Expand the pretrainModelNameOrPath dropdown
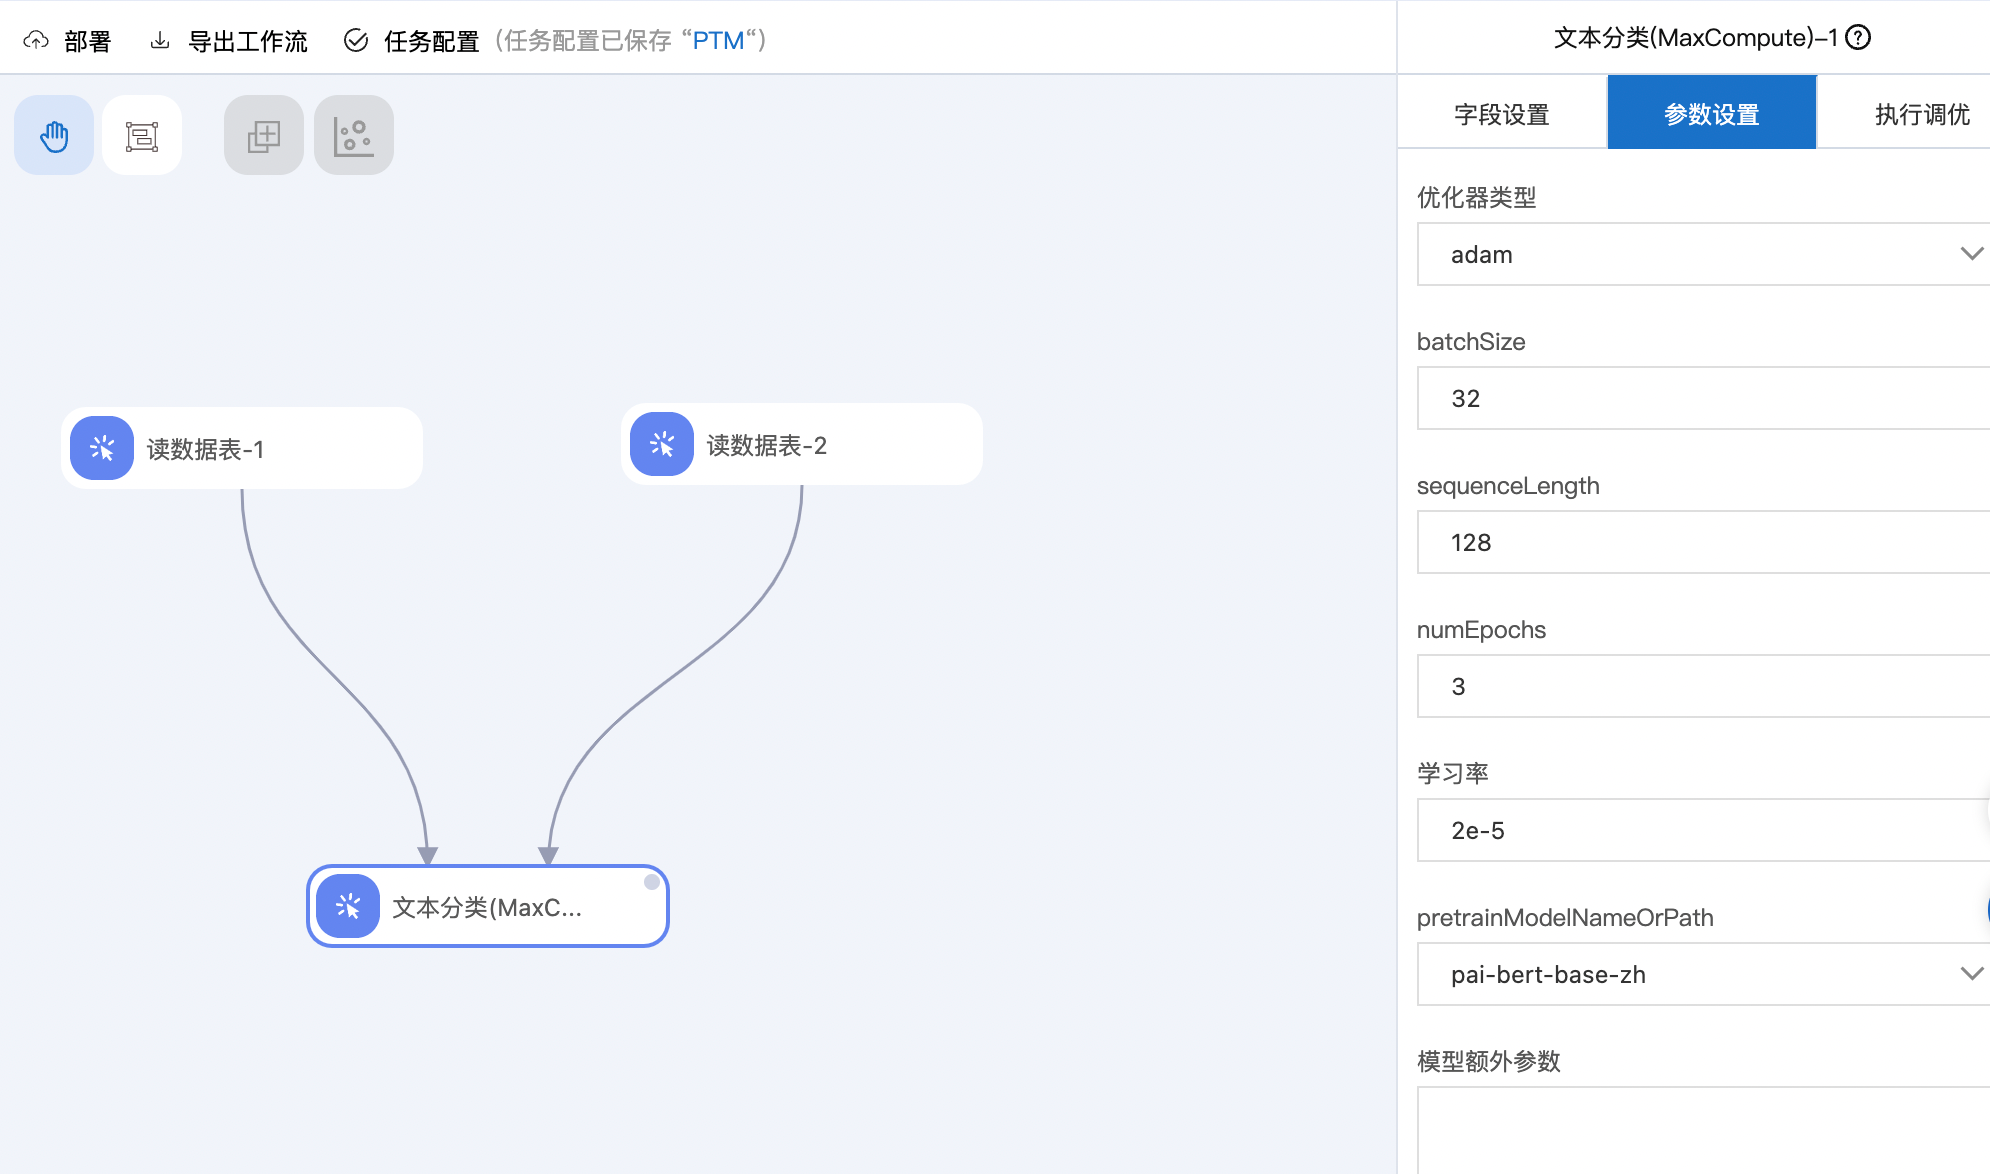This screenshot has width=1990, height=1174. 1703,974
